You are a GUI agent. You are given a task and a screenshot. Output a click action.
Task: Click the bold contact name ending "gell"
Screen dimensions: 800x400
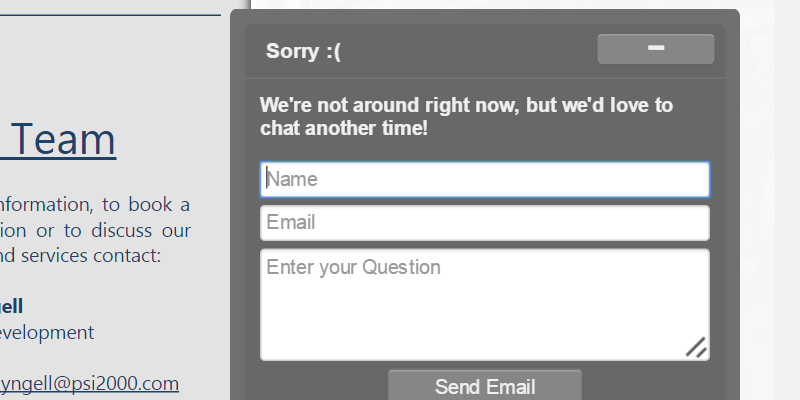(x=12, y=306)
